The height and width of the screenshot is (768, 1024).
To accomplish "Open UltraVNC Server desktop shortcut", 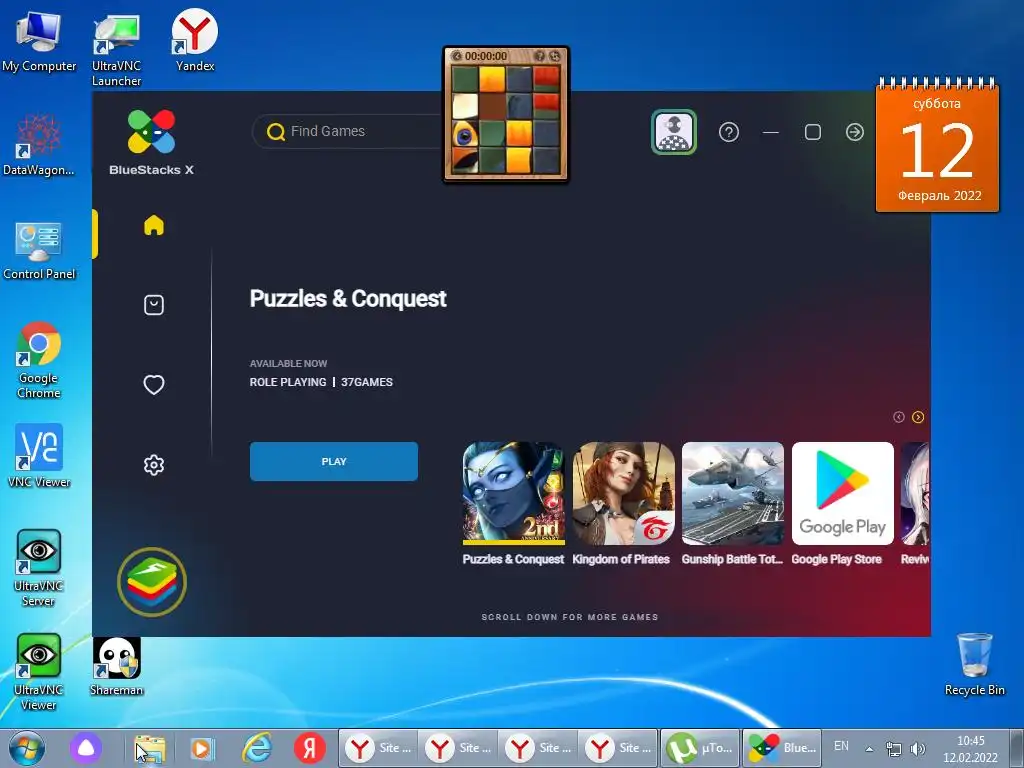I will pyautogui.click(x=39, y=568).
